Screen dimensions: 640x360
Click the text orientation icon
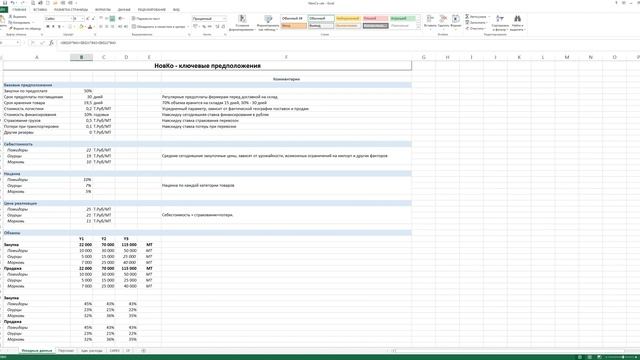click(121, 19)
